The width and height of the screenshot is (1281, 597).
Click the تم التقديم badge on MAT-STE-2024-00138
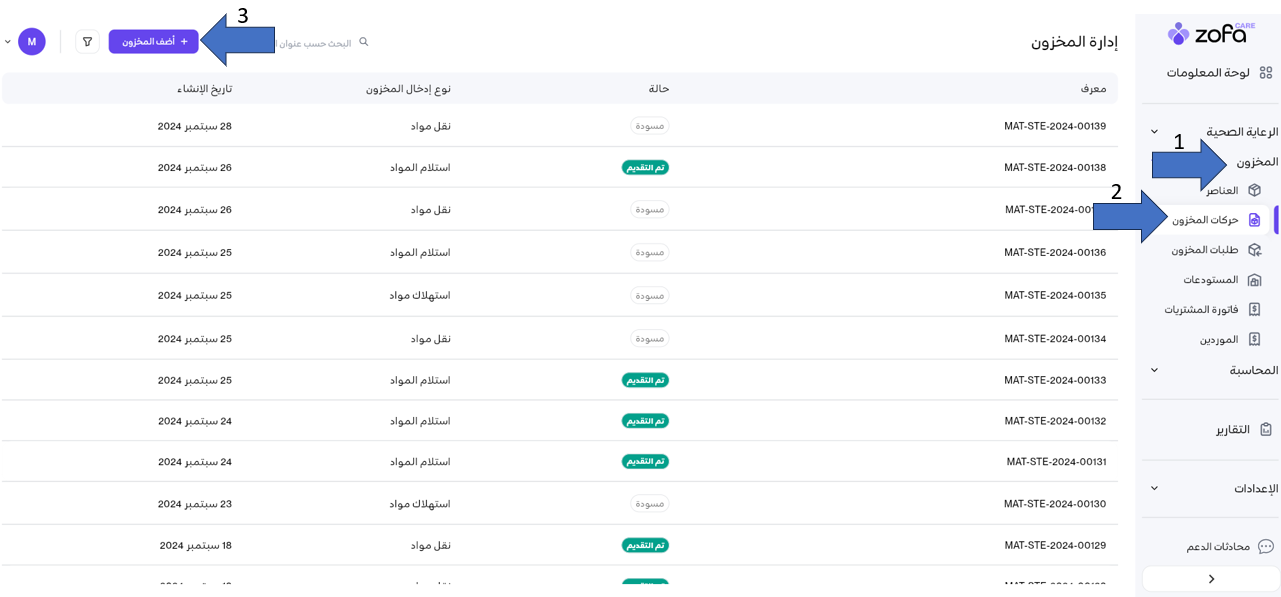tap(645, 168)
